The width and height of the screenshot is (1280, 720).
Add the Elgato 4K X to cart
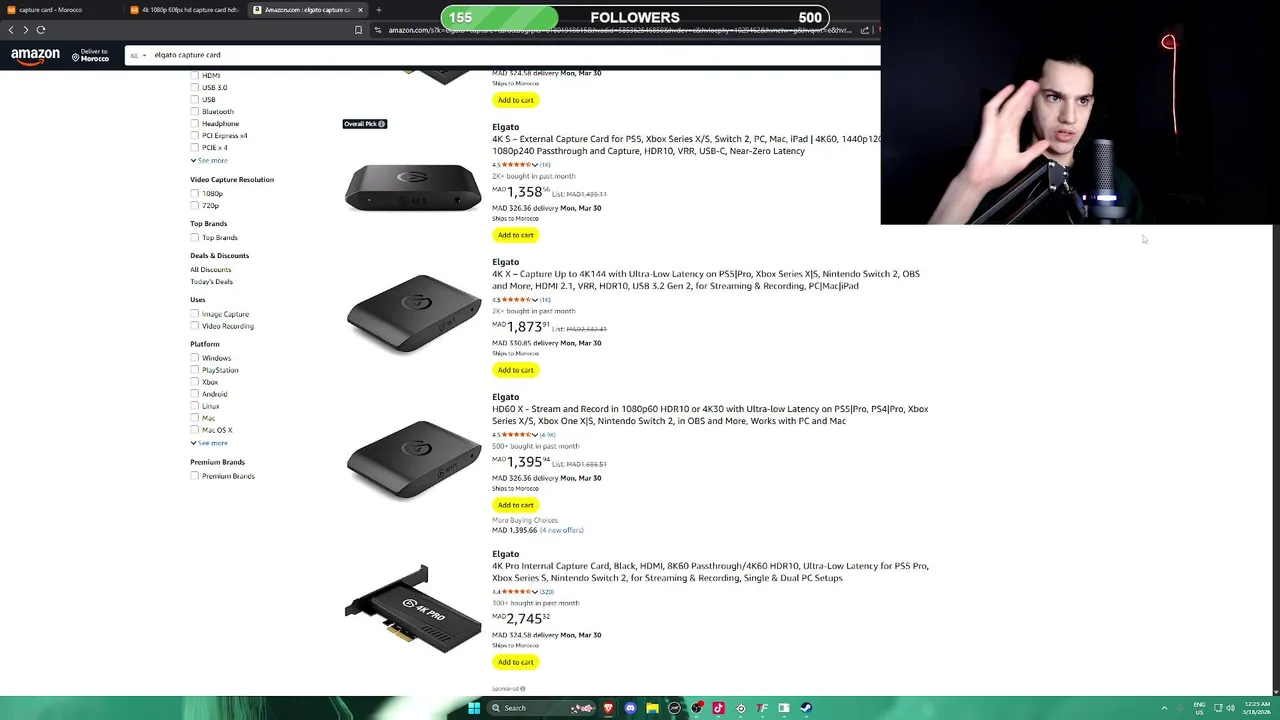[x=516, y=370]
